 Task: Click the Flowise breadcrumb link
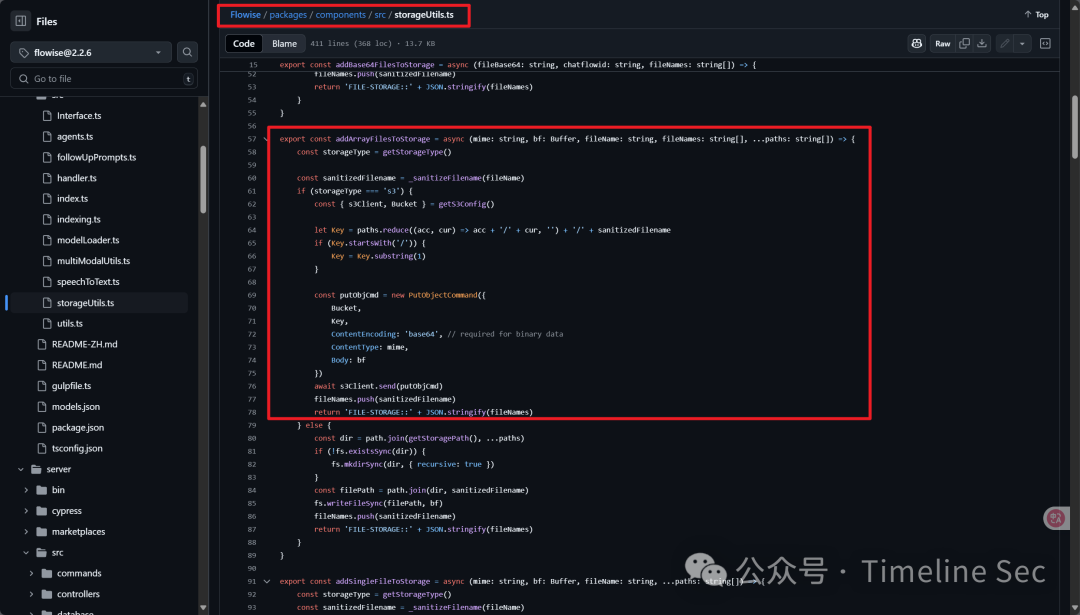(x=245, y=14)
